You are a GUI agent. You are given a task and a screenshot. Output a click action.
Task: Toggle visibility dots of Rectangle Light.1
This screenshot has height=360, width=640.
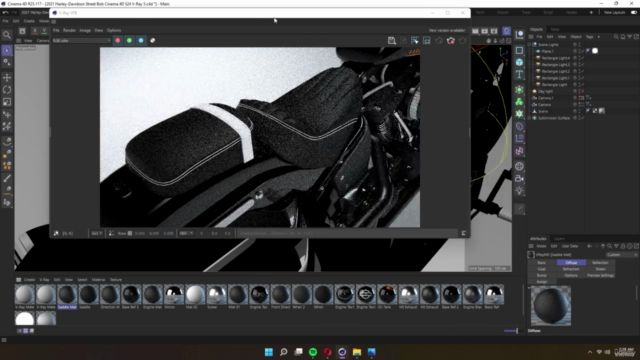pos(579,78)
